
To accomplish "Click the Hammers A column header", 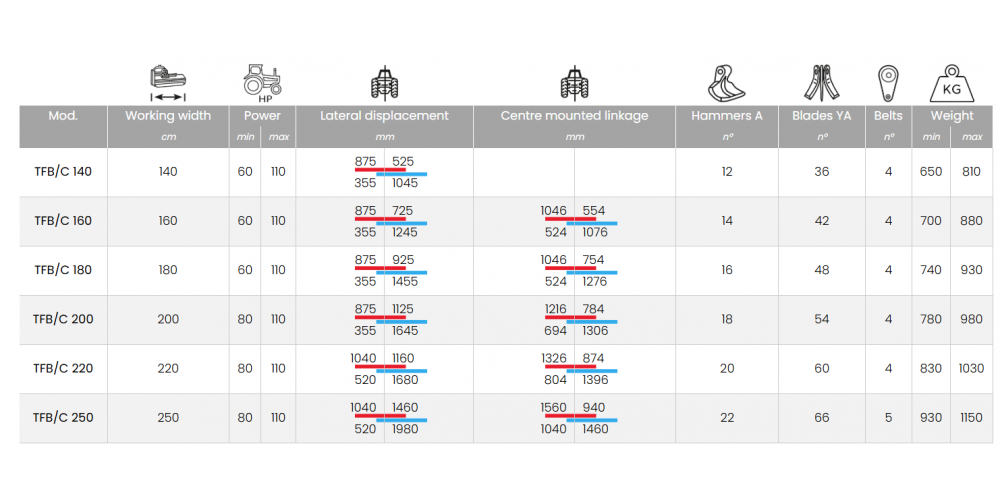I will pos(727,116).
